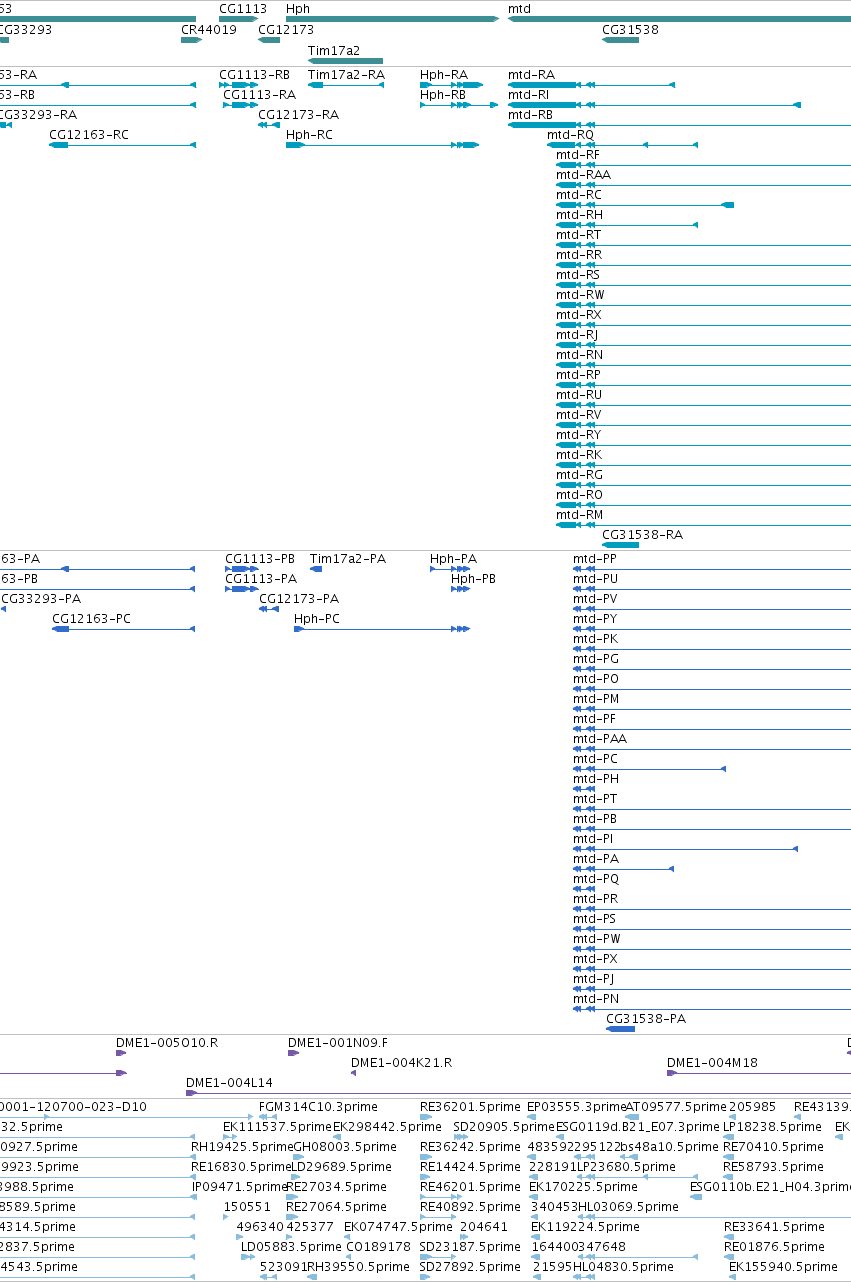Open the Tim17a2-RA transcript
Screen dimensions: 851x1282
tap(346, 75)
